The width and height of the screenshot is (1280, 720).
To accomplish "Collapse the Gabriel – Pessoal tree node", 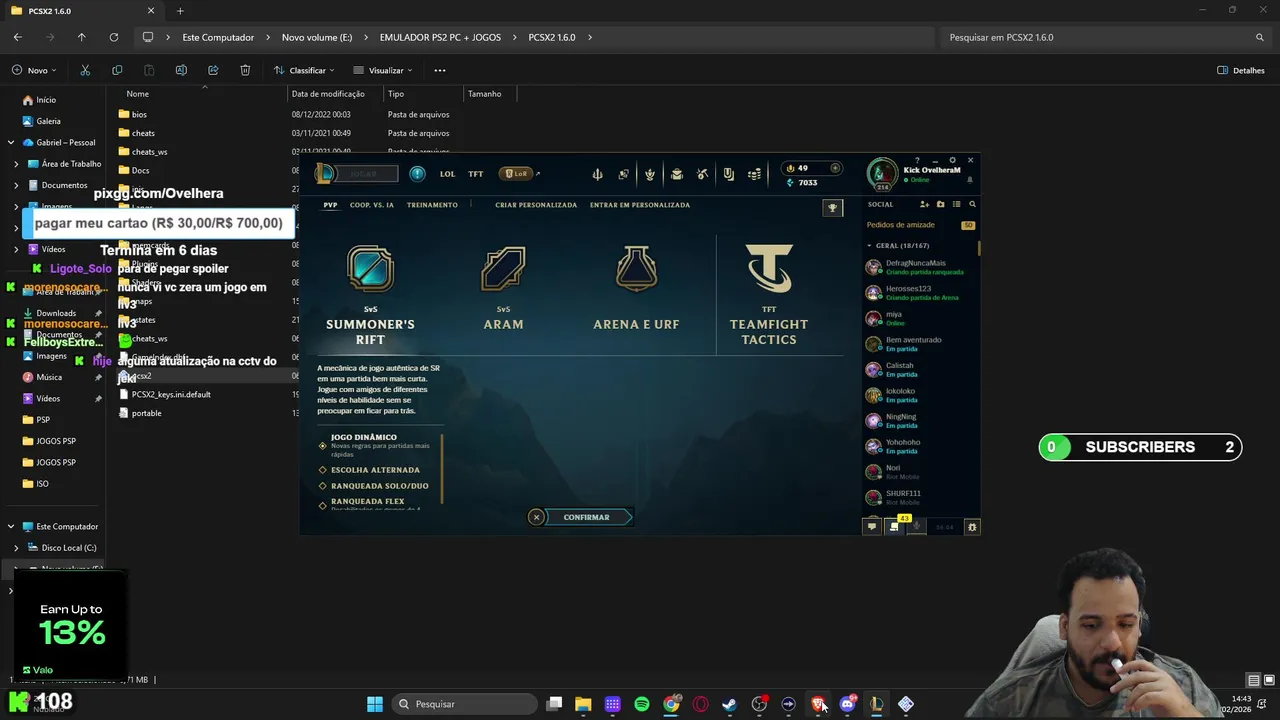I will pyautogui.click(x=11, y=142).
